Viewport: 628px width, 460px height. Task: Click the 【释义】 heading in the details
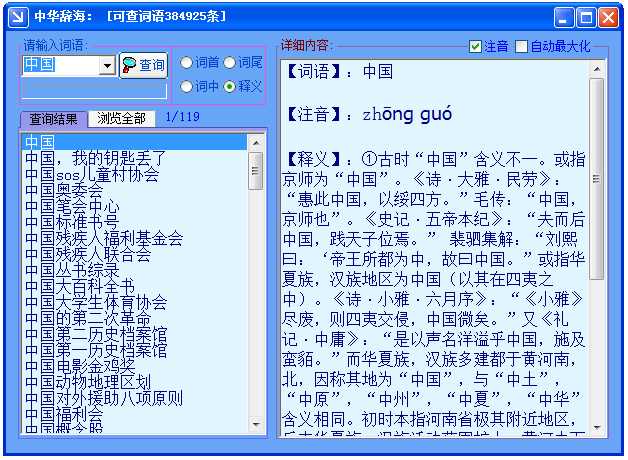click(x=314, y=159)
